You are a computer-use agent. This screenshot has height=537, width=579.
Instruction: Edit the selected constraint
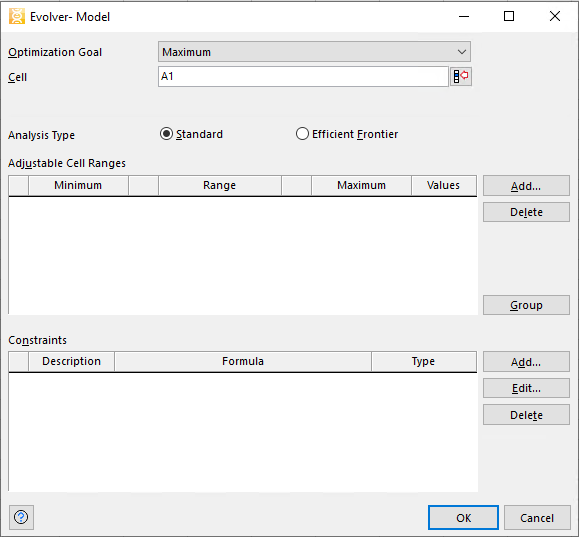[x=526, y=388]
